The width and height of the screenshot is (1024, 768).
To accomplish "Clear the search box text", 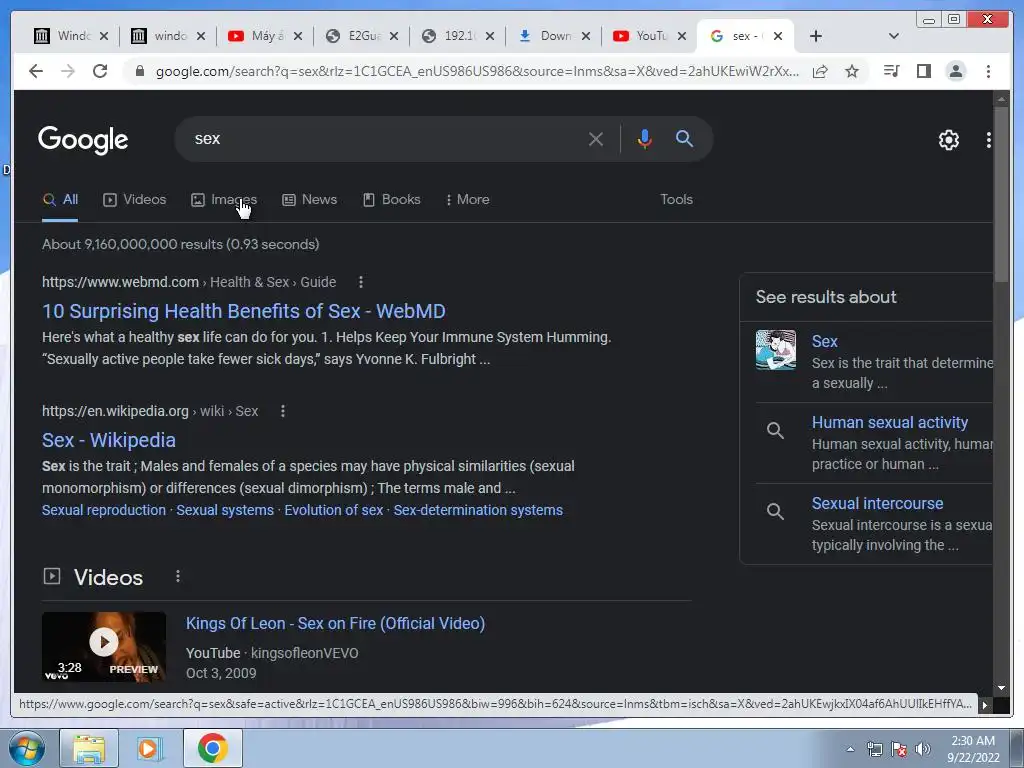I will [596, 139].
